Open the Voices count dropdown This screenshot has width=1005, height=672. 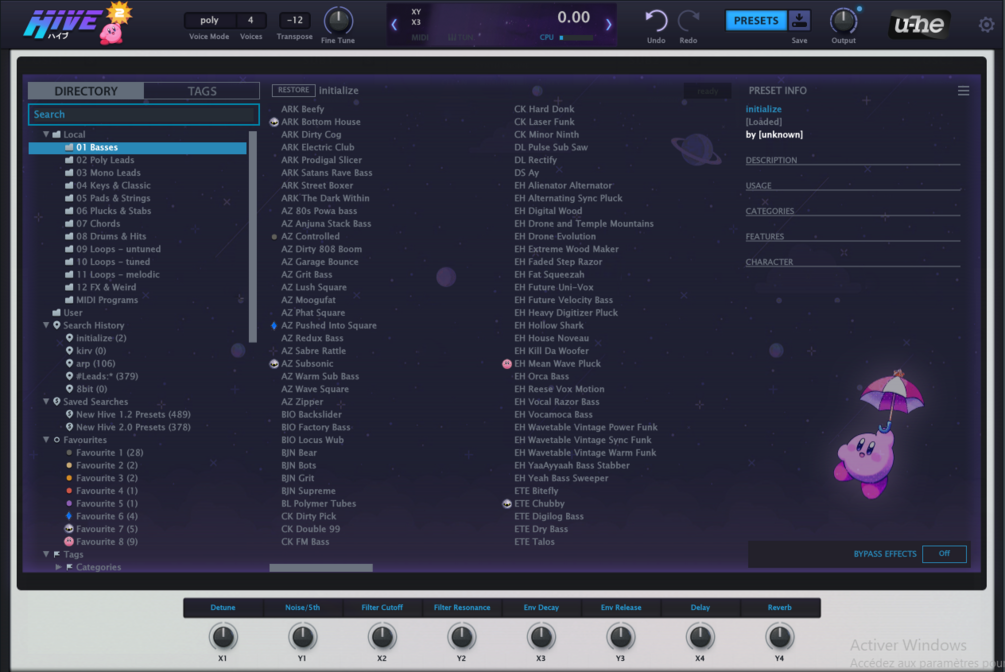click(x=251, y=21)
